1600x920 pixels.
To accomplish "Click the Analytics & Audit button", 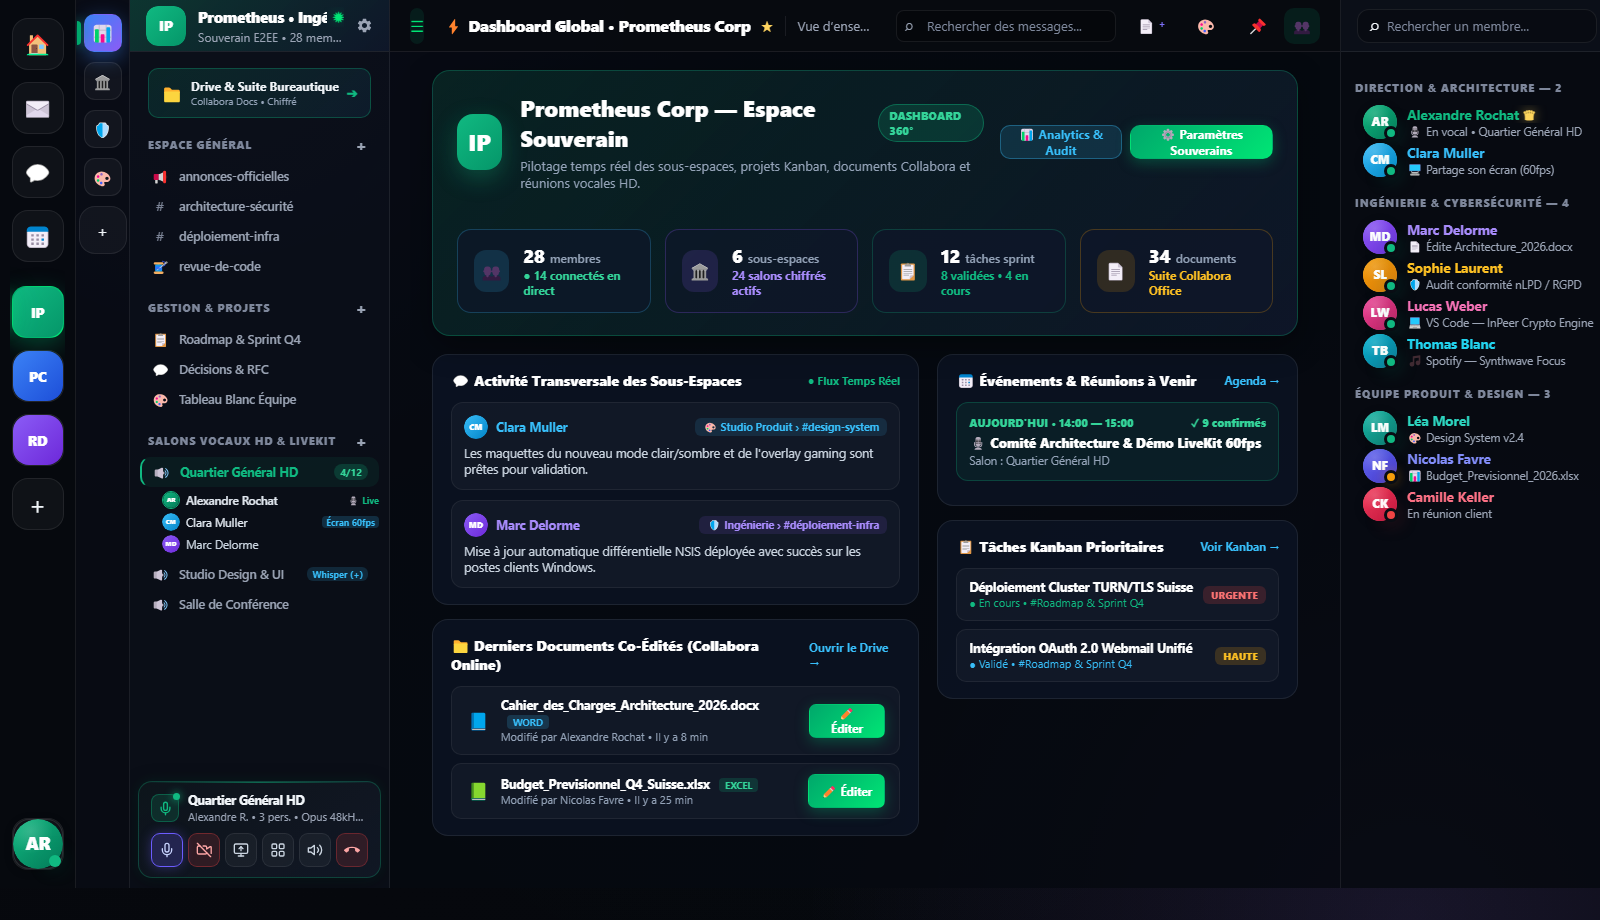I will coord(1061,142).
